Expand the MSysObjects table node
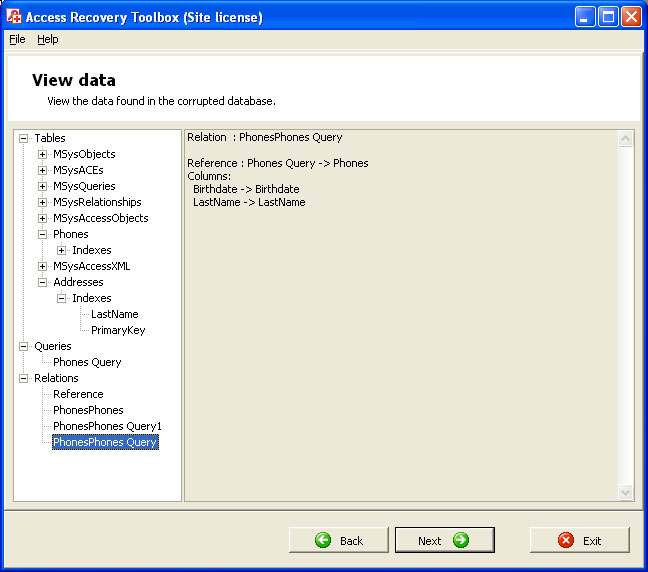Image resolution: width=648 pixels, height=572 pixels. pyautogui.click(x=42, y=154)
